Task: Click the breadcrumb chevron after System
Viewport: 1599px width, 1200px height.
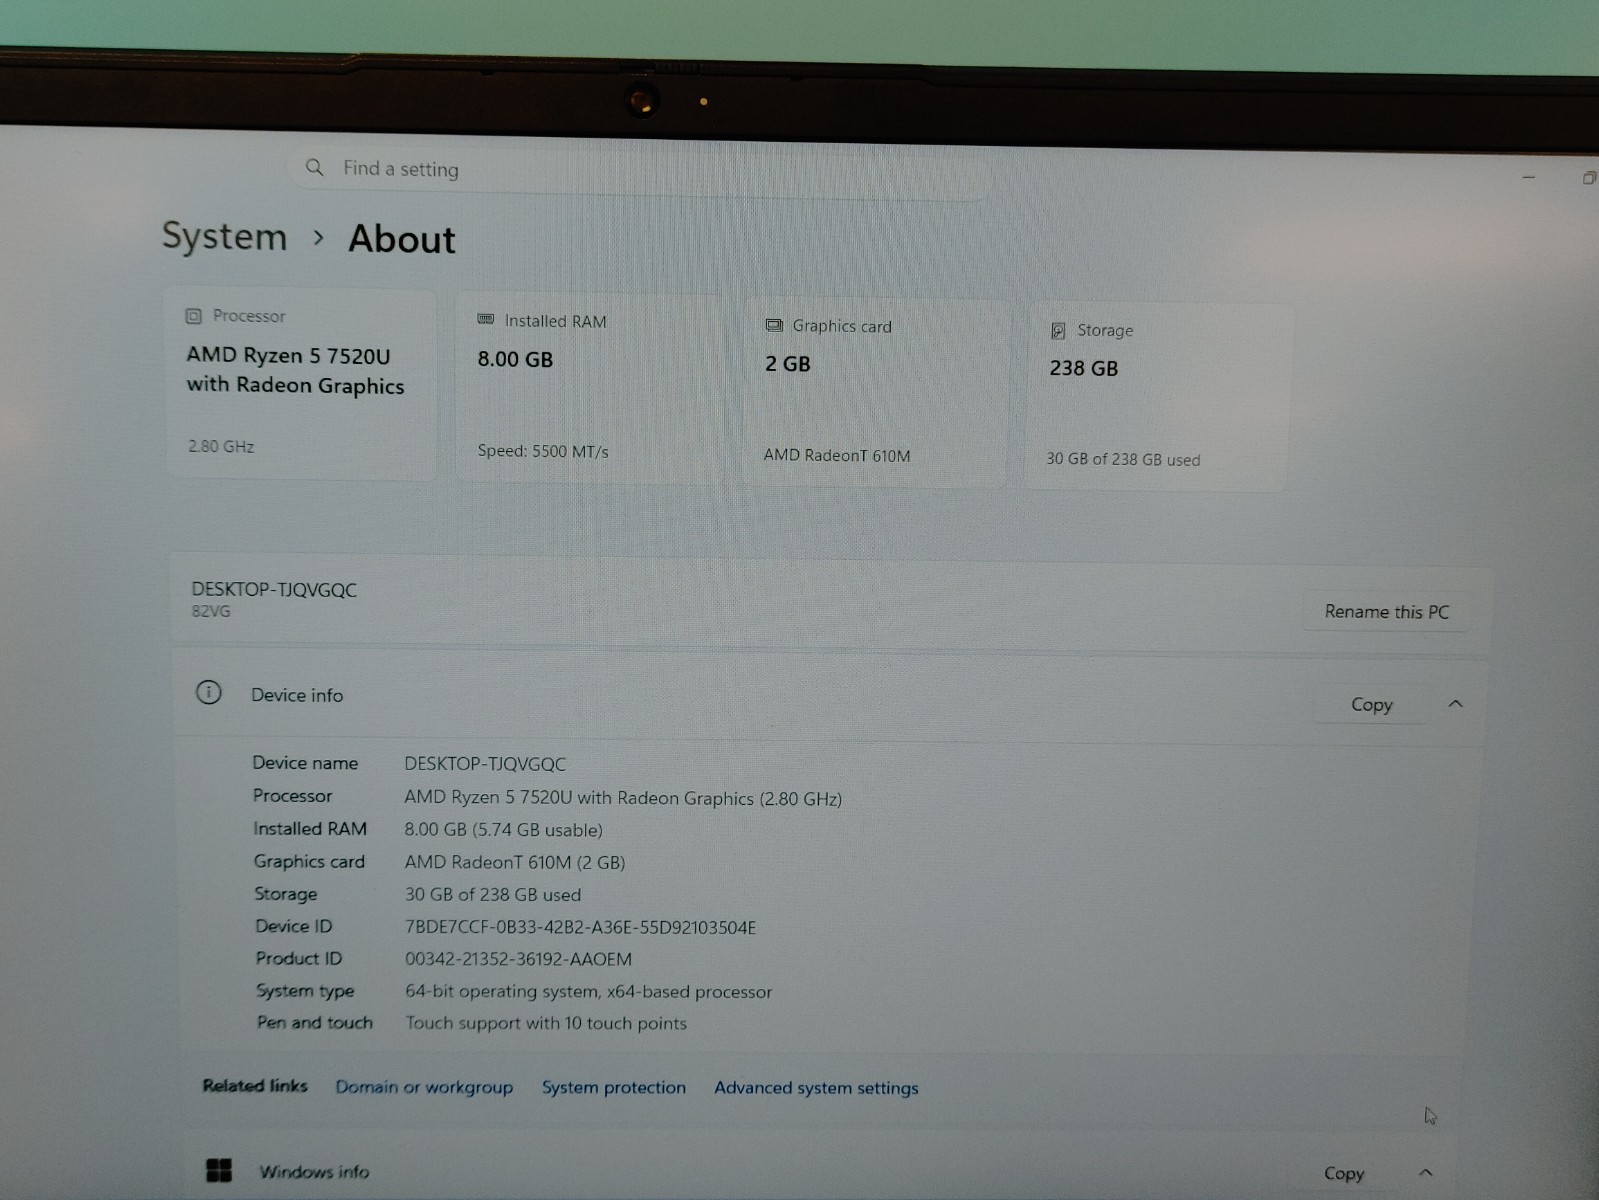Action: tap(318, 238)
